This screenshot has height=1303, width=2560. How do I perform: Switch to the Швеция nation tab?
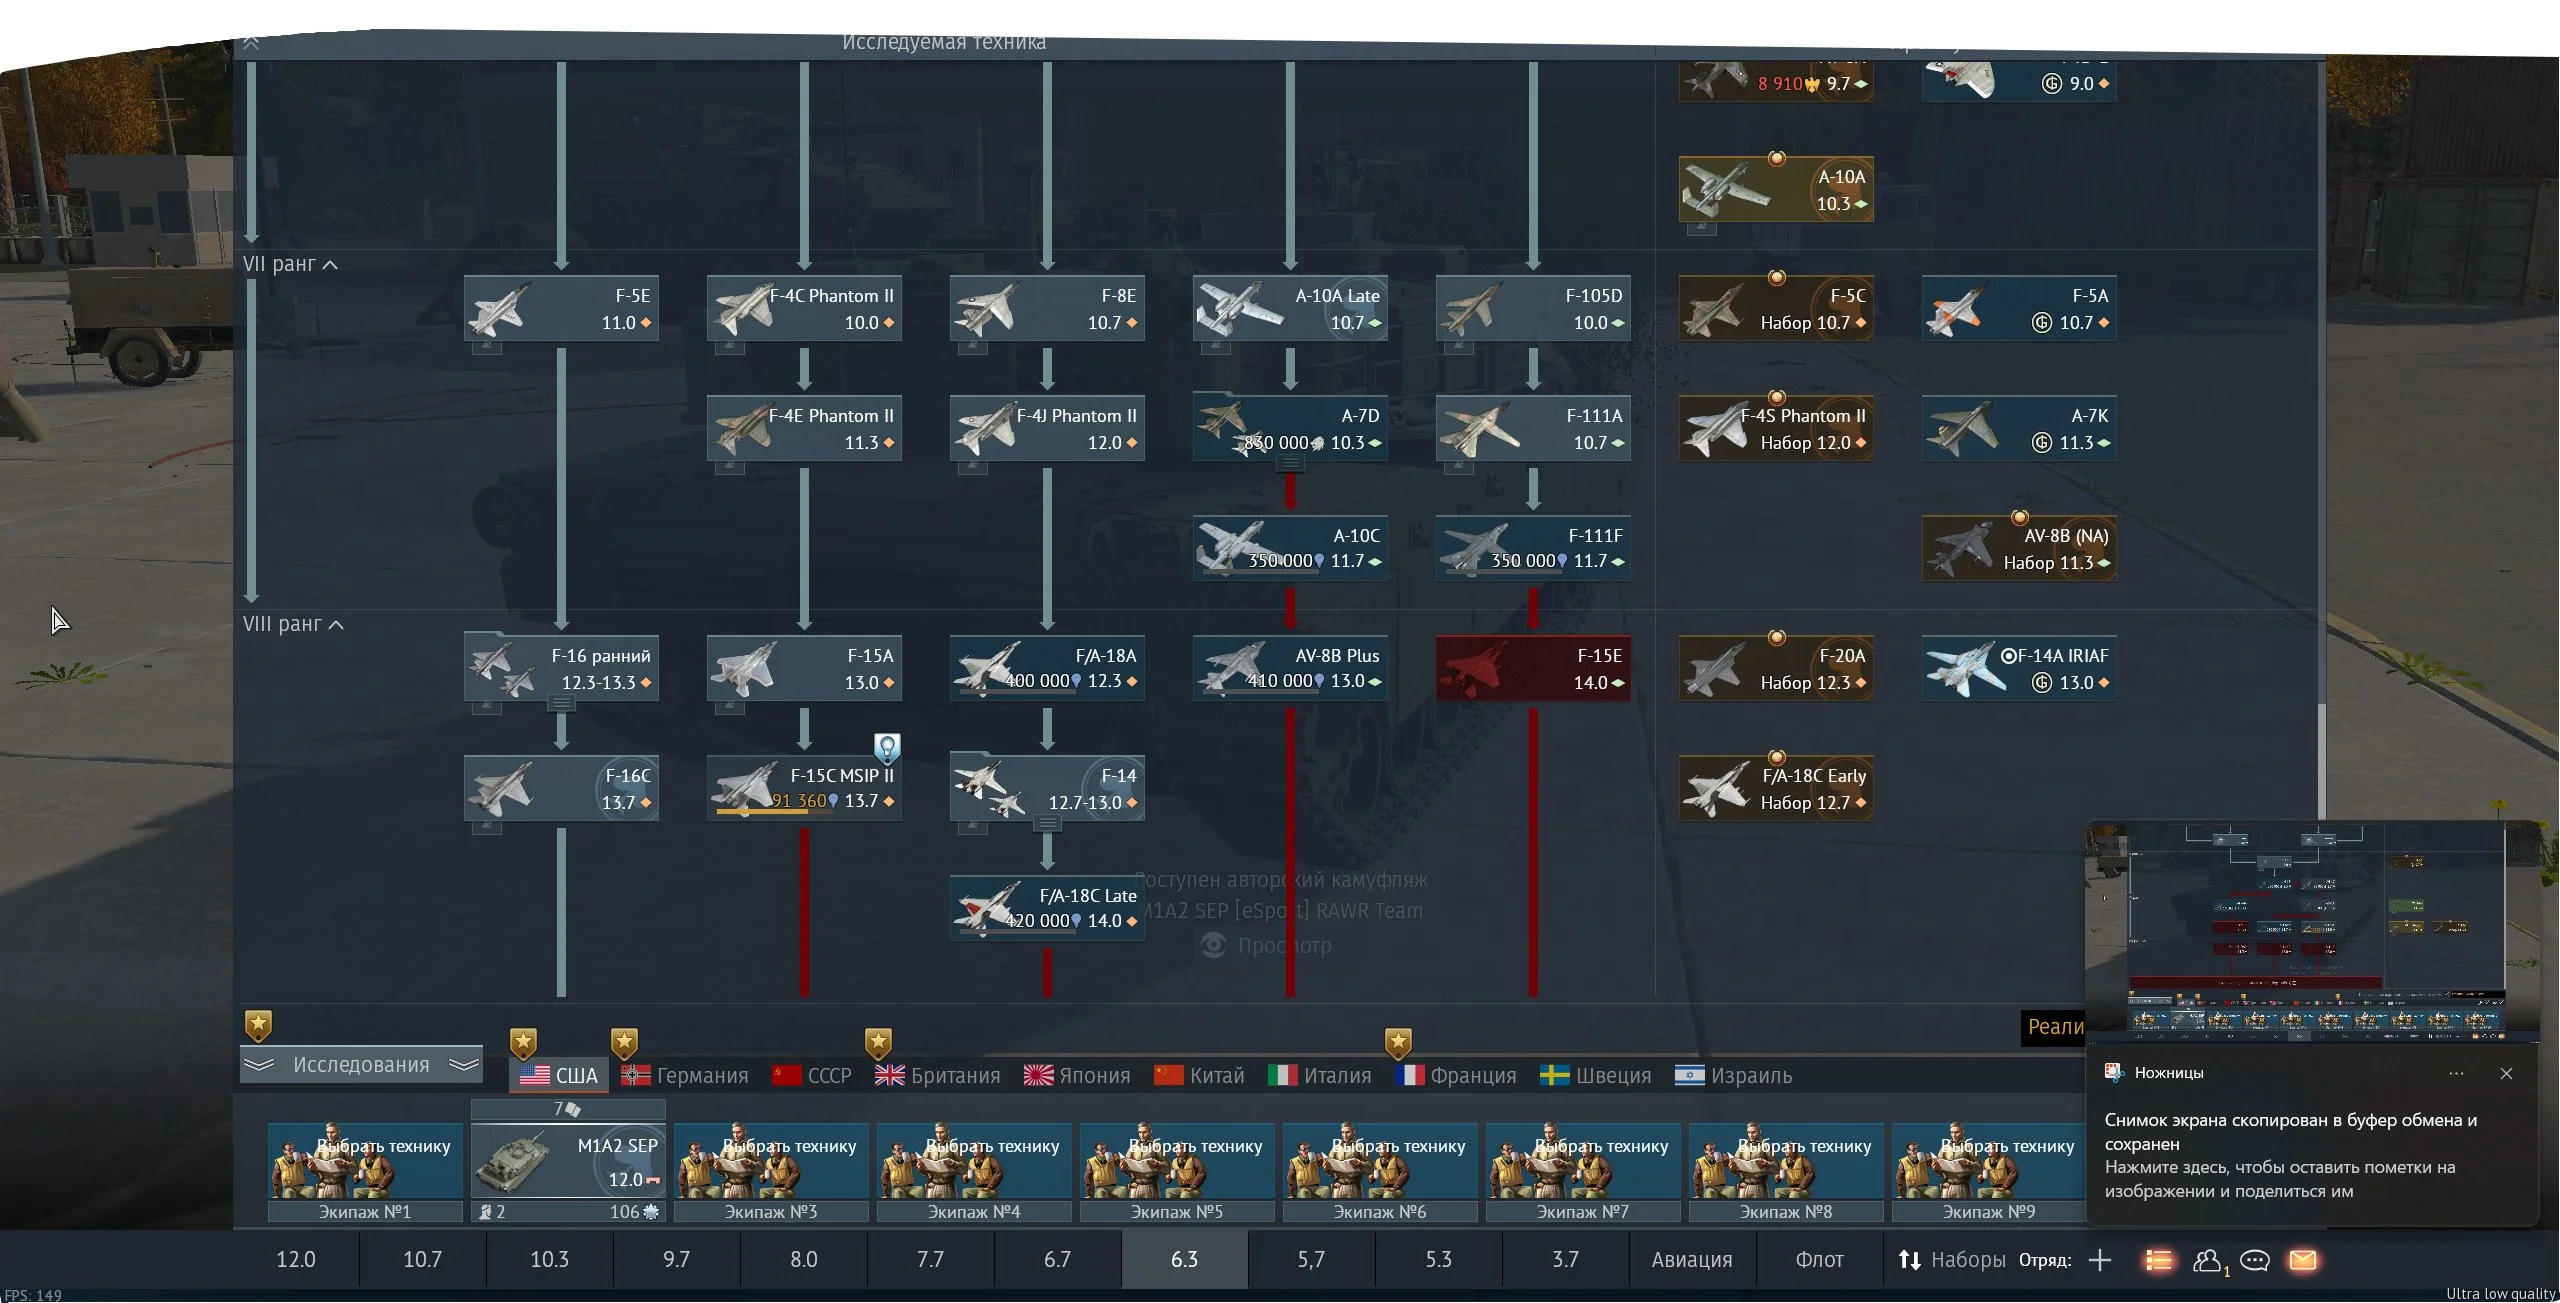(x=1596, y=1076)
